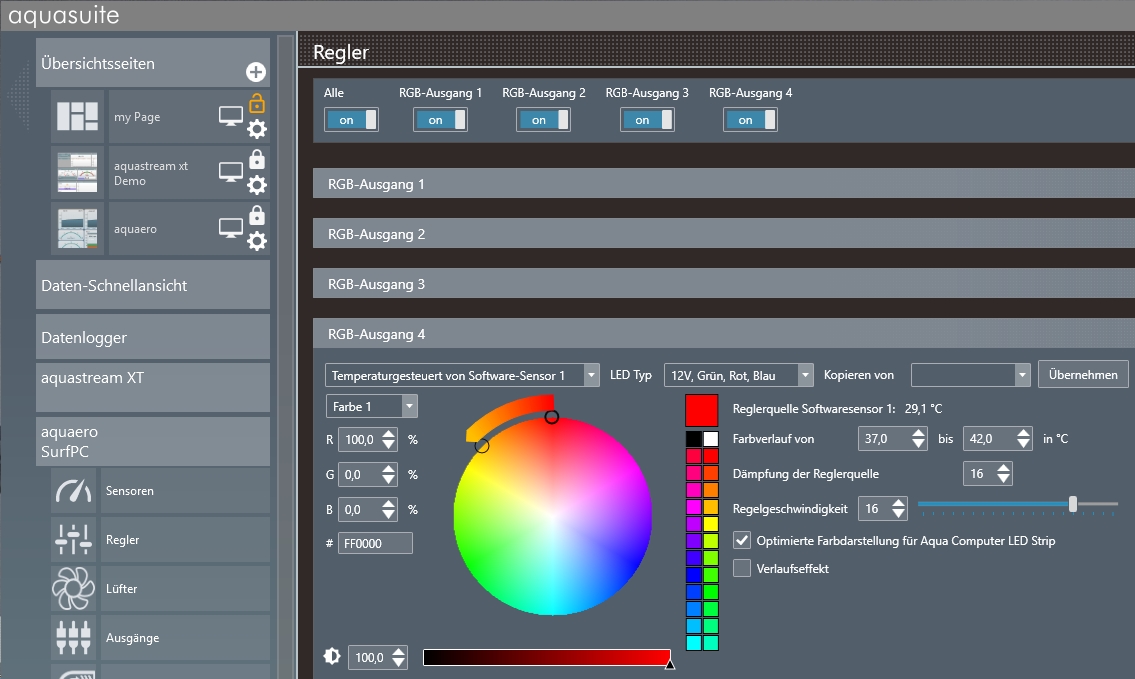Viewport: 1135px width, 679px height.
Task: Toggle the Alle on switch
Action: click(x=351, y=120)
